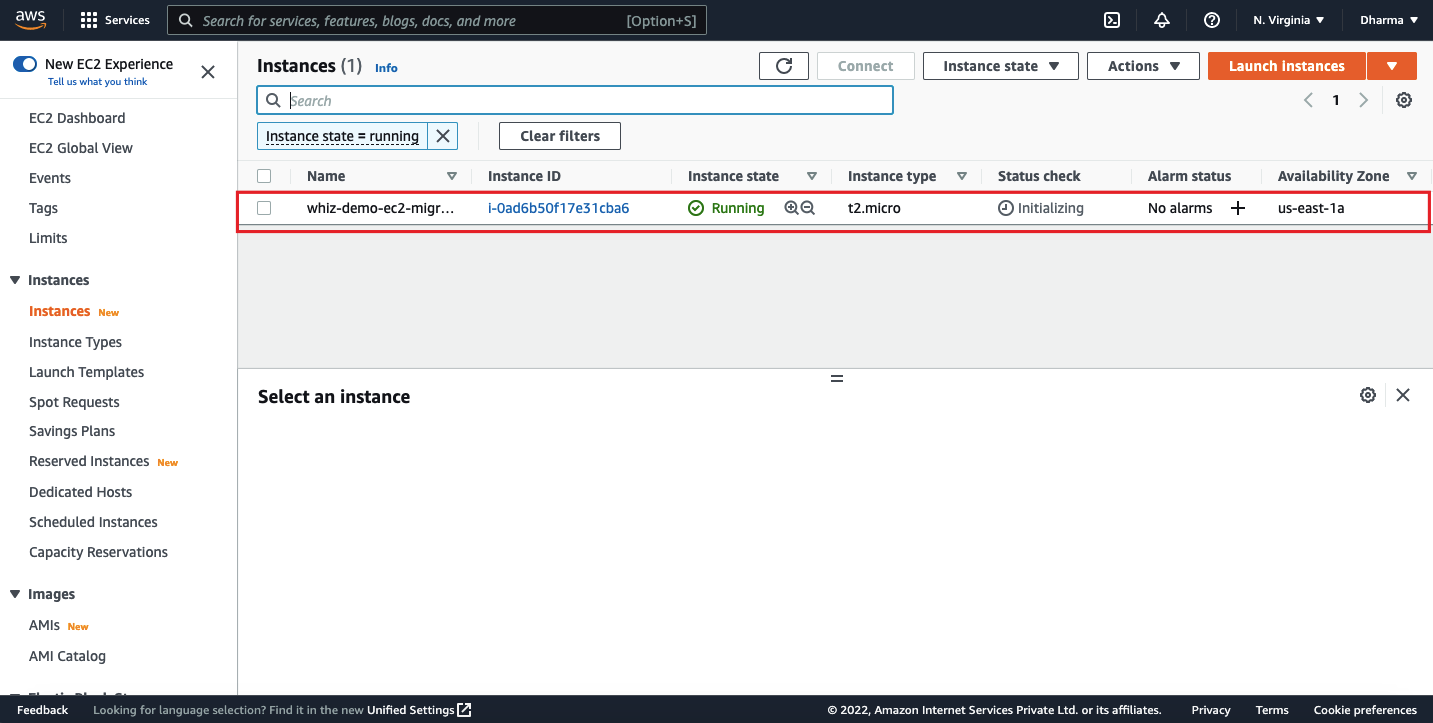Toggle the New EC2 Experience switch
Screen dimensions: 1433x723
(25, 64)
